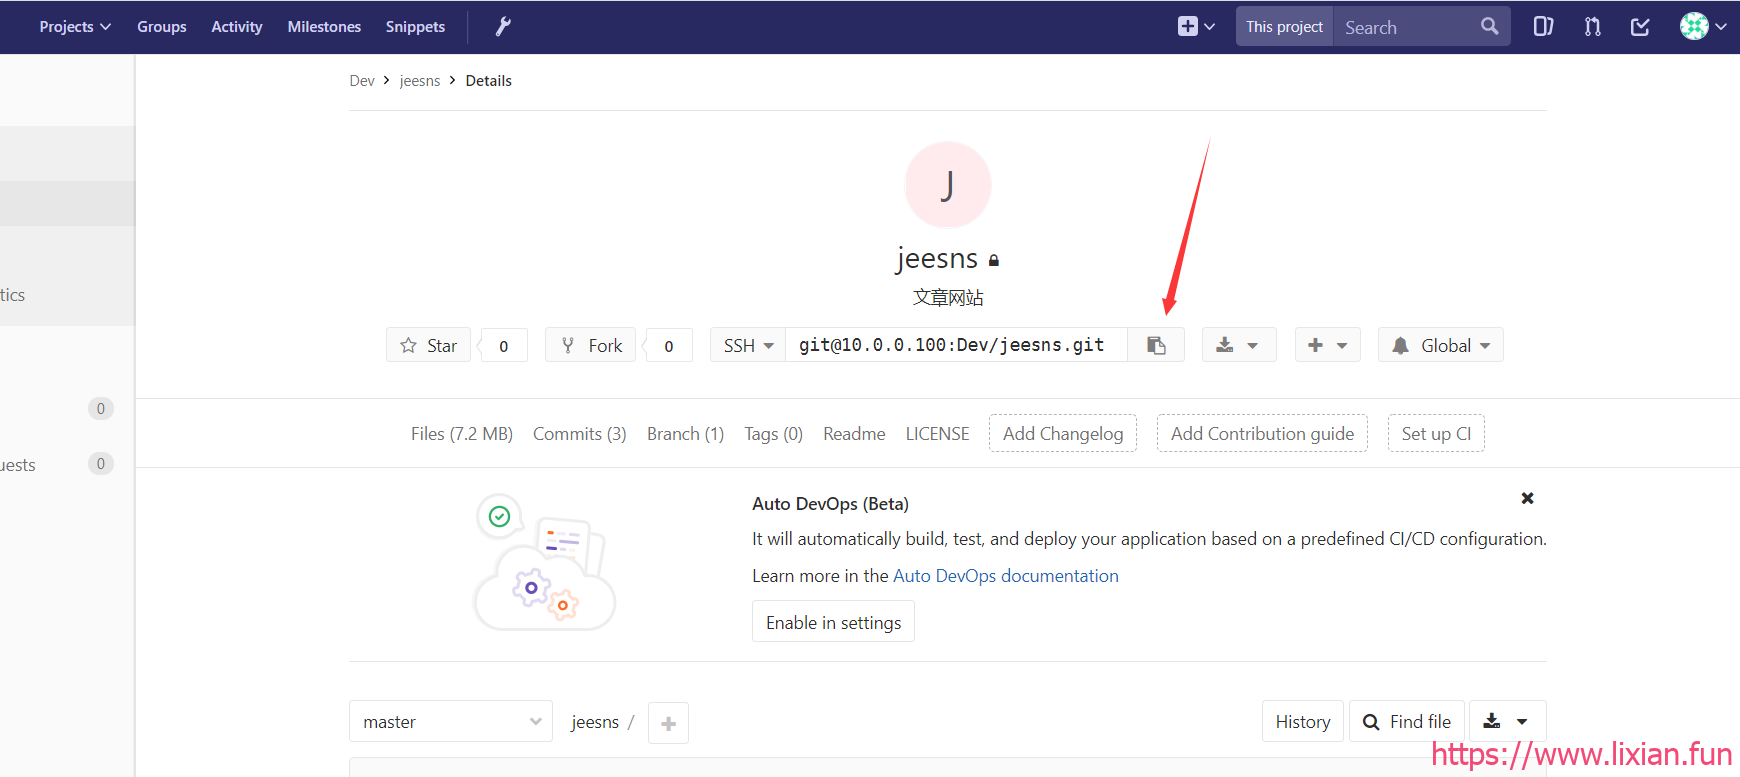Open the new item plus menu in navbar
This screenshot has width=1740, height=777.
tap(1196, 27)
